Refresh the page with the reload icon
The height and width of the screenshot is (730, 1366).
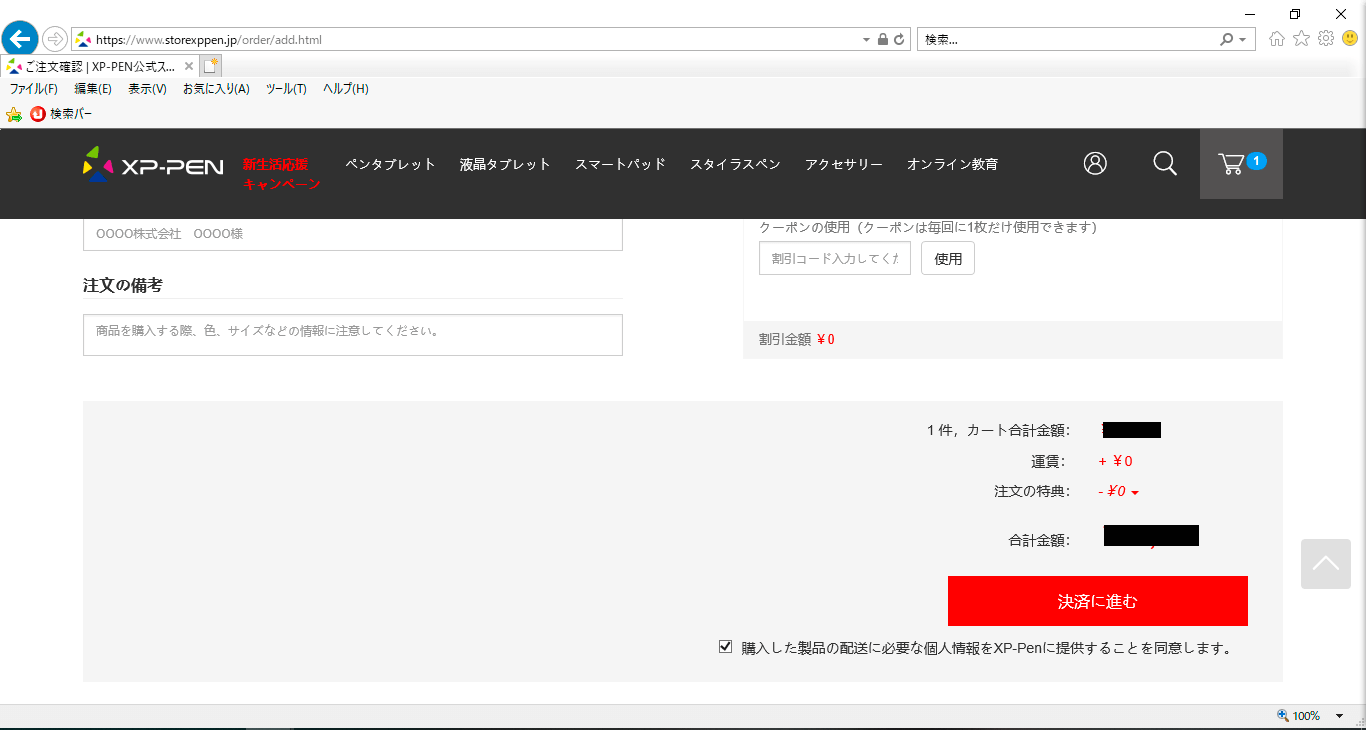click(x=899, y=40)
